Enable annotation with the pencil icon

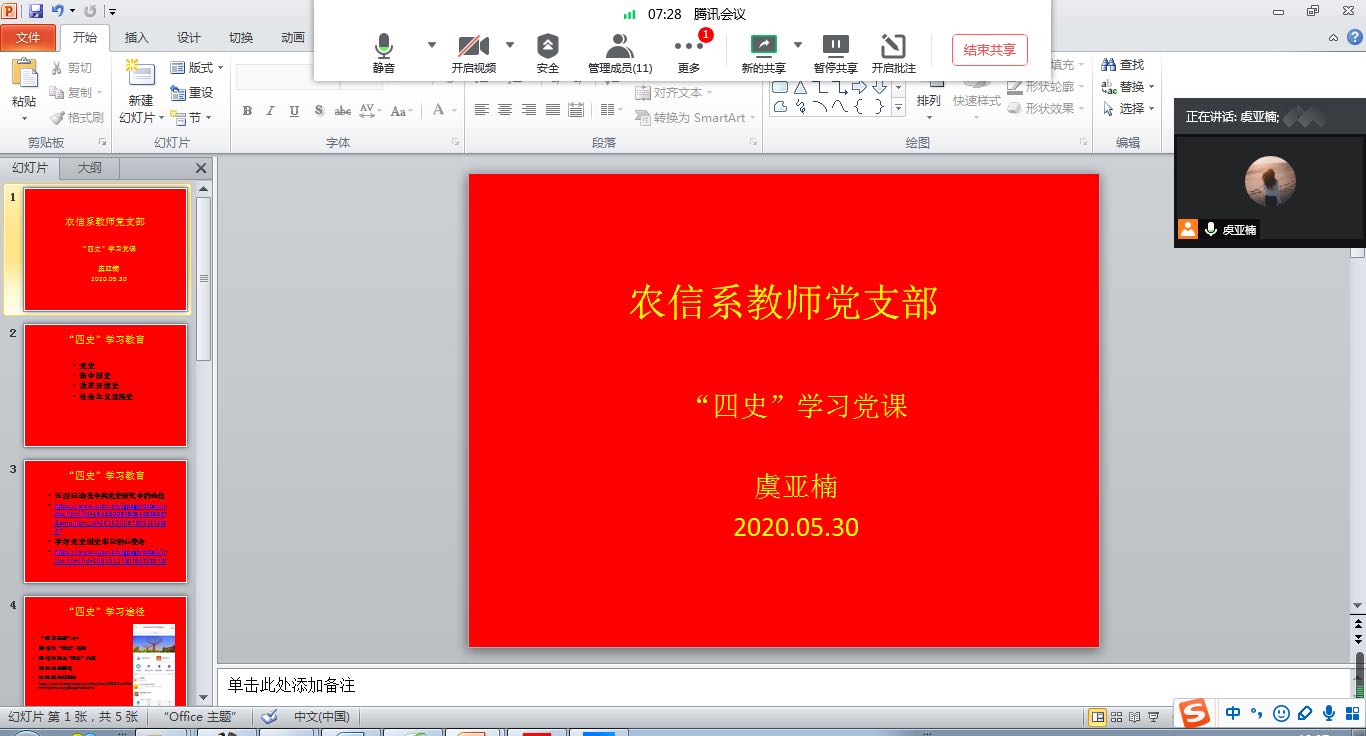click(x=893, y=52)
